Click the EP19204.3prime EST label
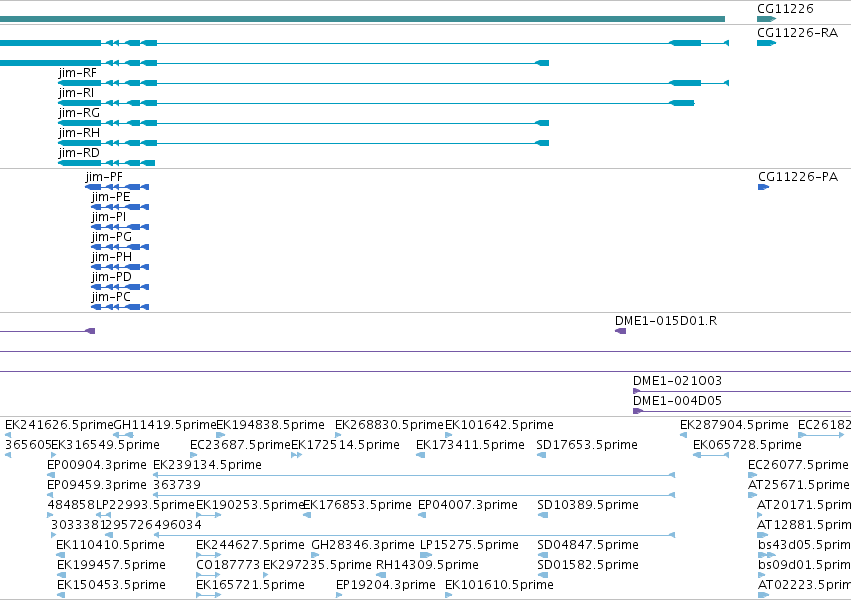This screenshot has height=600, width=851. pyautogui.click(x=385, y=585)
